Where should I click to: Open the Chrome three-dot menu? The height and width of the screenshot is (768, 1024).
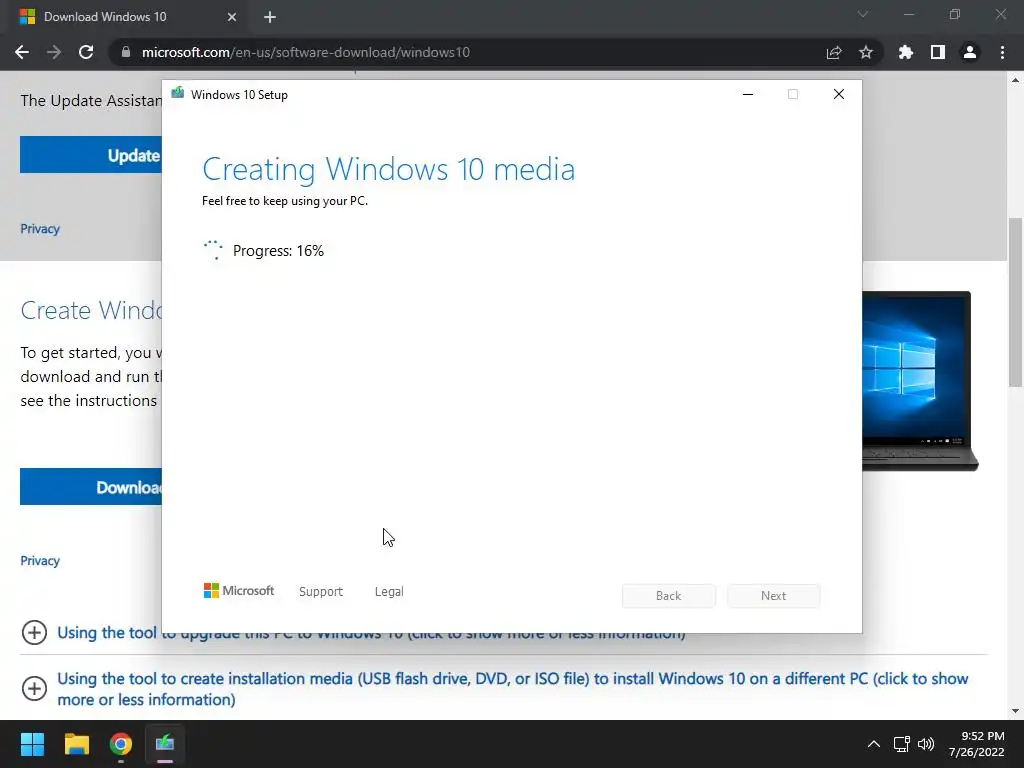[1002, 52]
